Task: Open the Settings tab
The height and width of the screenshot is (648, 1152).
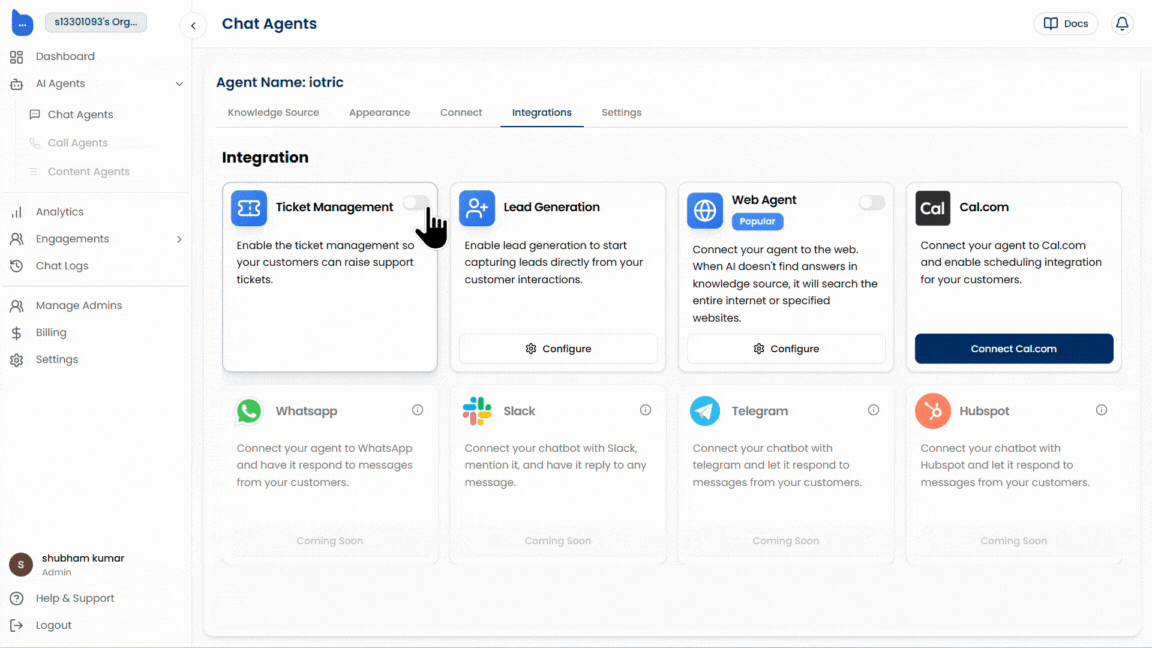Action: click(621, 112)
